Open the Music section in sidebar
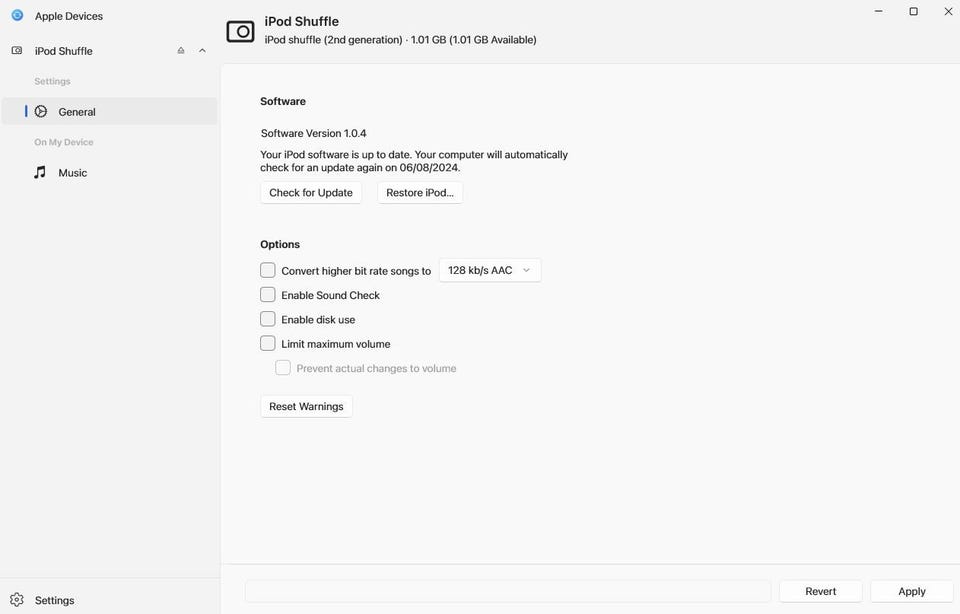Viewport: 960px width, 614px height. point(73,173)
